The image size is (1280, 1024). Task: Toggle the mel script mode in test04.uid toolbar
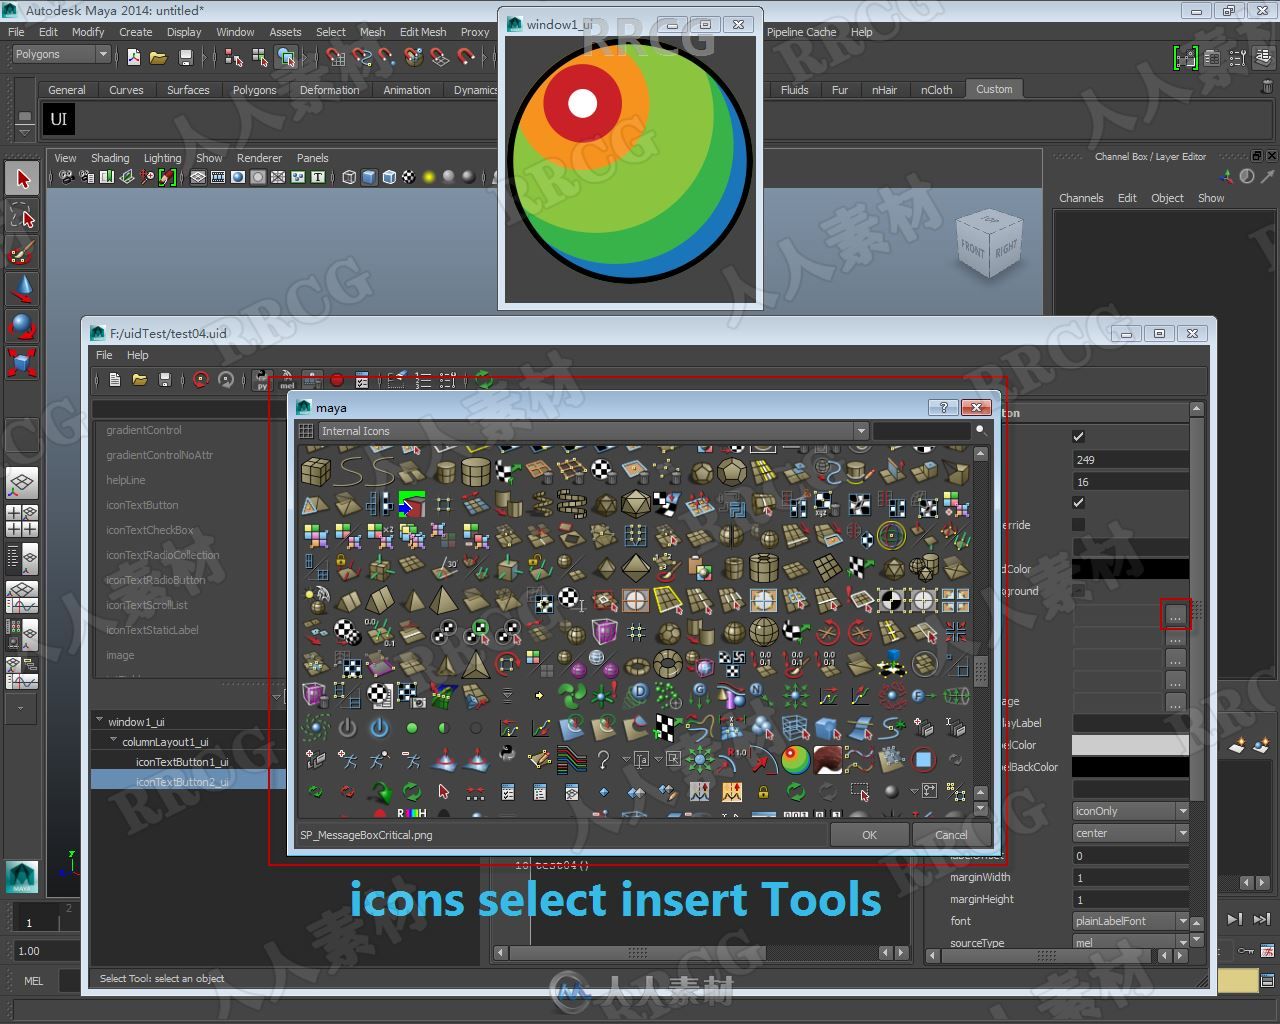point(287,380)
